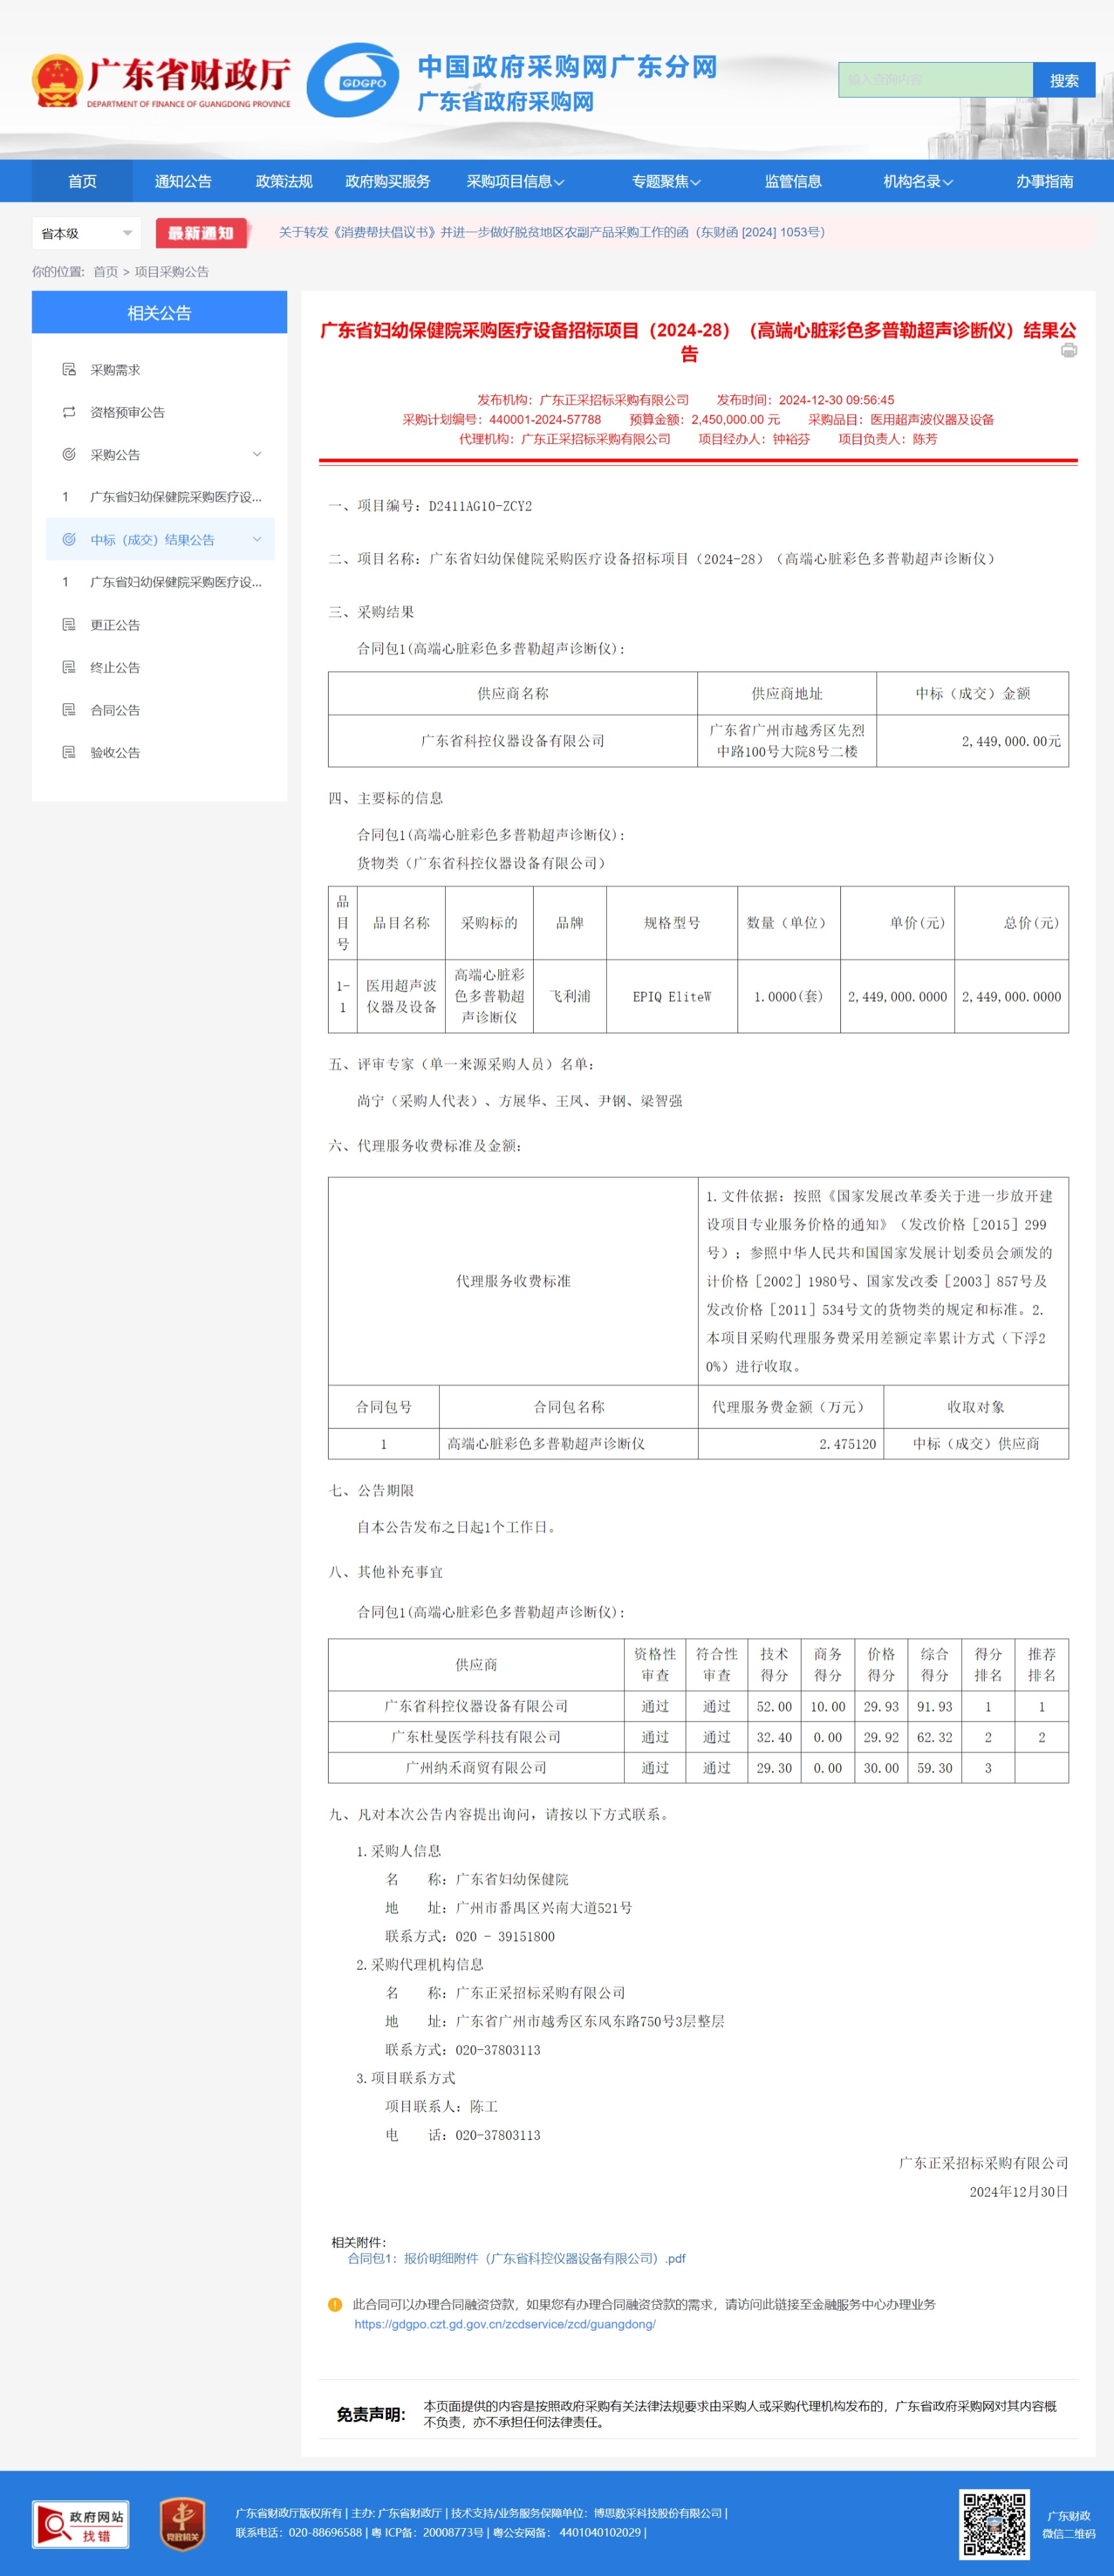Click the printer icon beside the announcement title
This screenshot has height=2576, width=1114.
click(1069, 350)
